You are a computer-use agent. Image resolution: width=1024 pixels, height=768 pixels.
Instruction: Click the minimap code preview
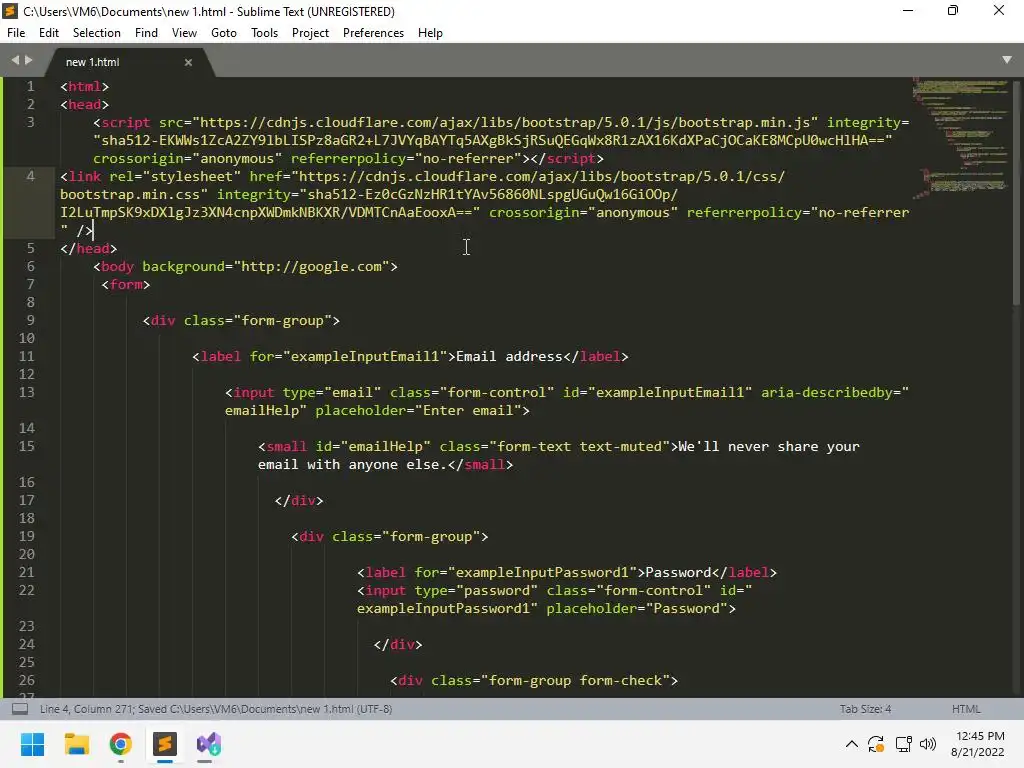point(960,137)
